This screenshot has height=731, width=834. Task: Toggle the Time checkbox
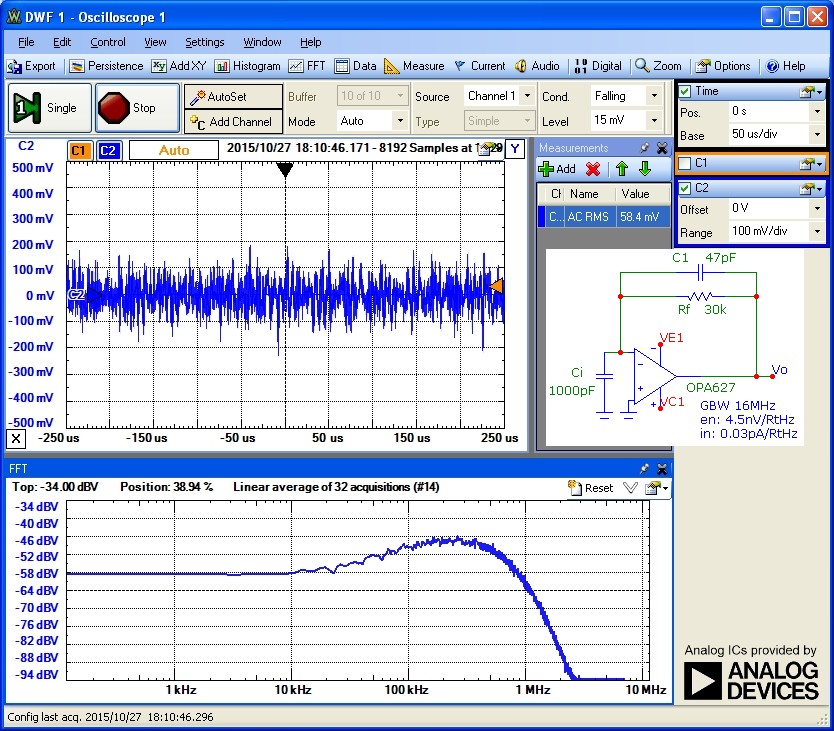pyautogui.click(x=685, y=91)
